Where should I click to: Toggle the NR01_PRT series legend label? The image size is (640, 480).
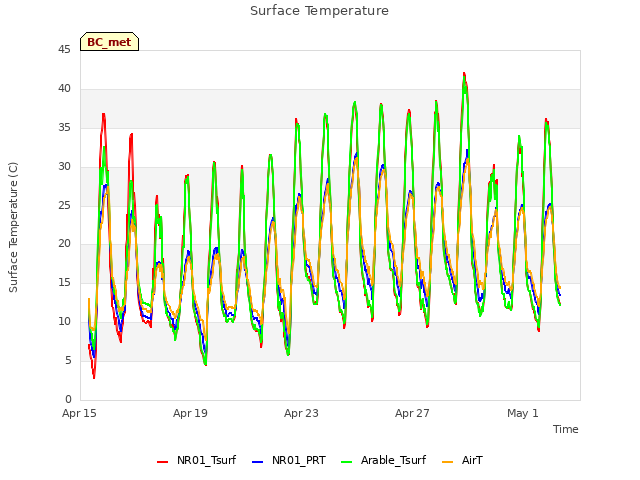tap(299, 460)
